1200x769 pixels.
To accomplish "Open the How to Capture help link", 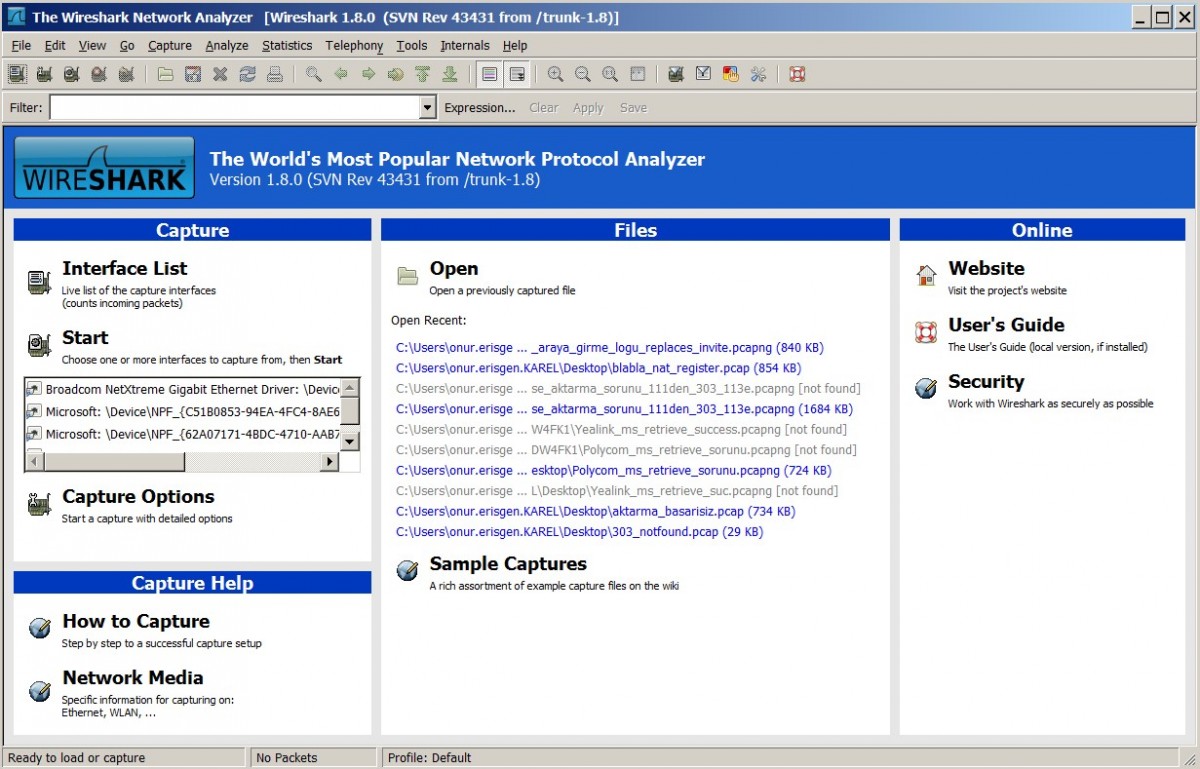I will click(x=136, y=621).
